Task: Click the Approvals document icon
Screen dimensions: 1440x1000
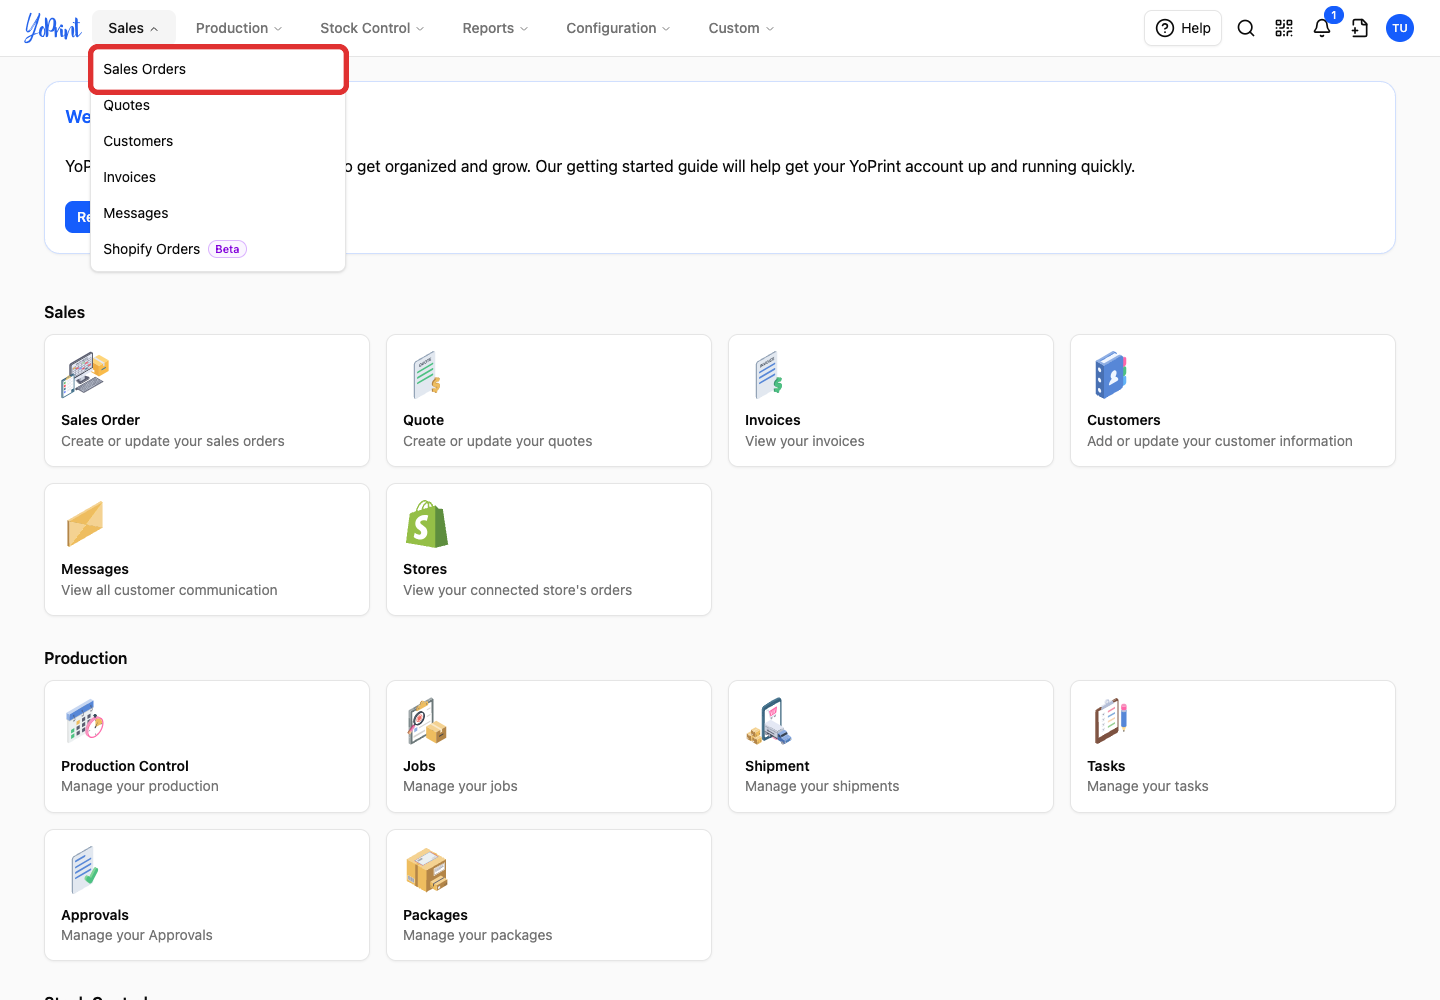Action: (x=85, y=870)
